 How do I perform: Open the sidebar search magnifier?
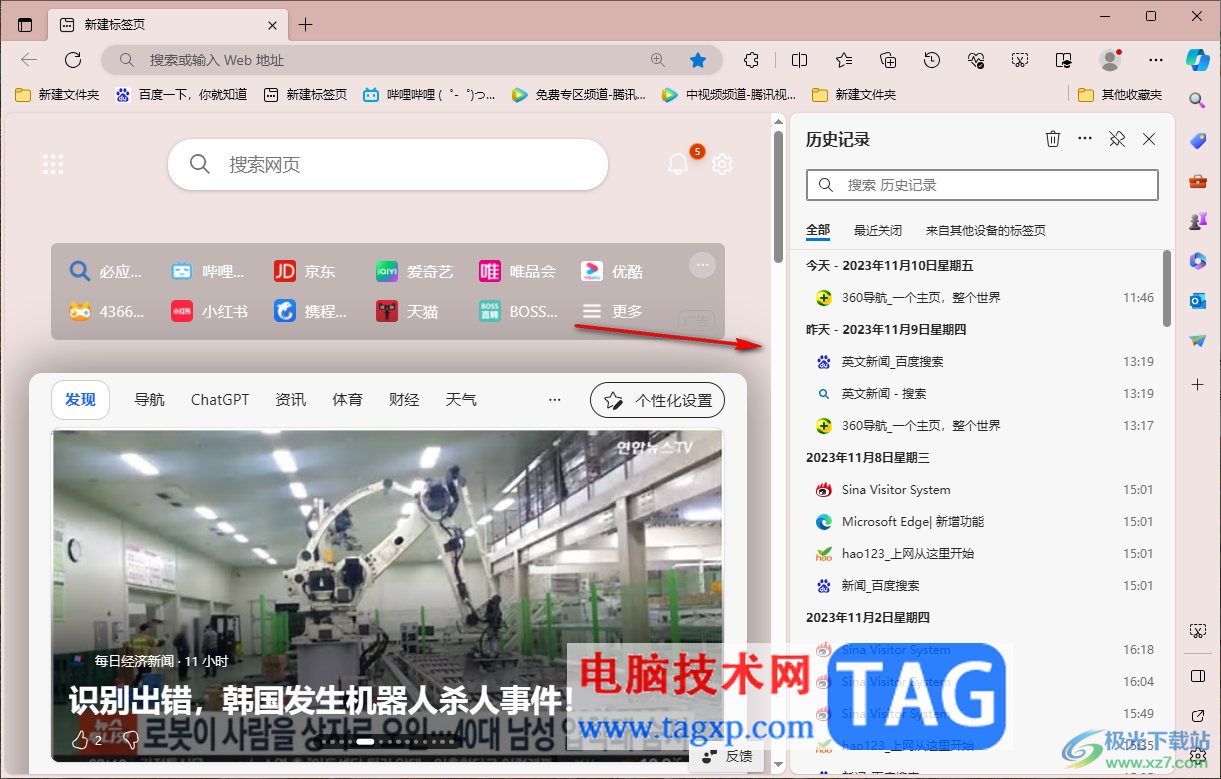[1197, 101]
